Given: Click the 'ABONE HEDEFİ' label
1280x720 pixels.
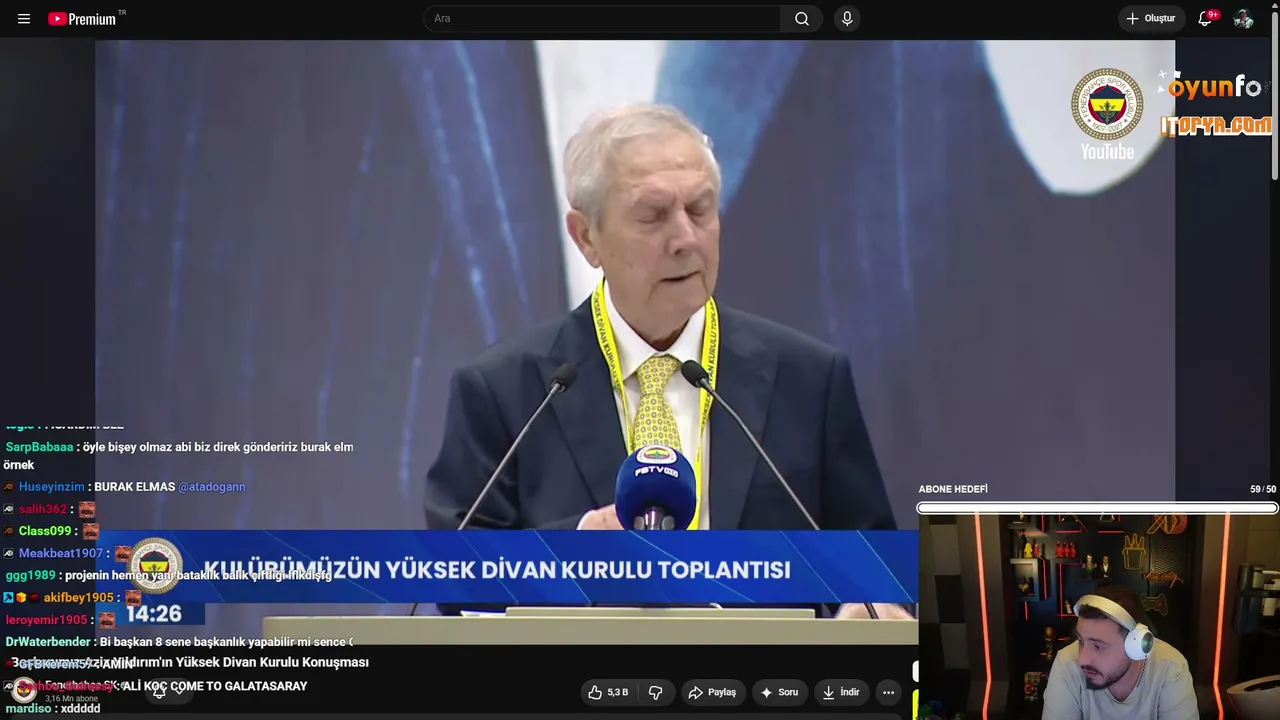Looking at the screenshot, I should (x=953, y=489).
